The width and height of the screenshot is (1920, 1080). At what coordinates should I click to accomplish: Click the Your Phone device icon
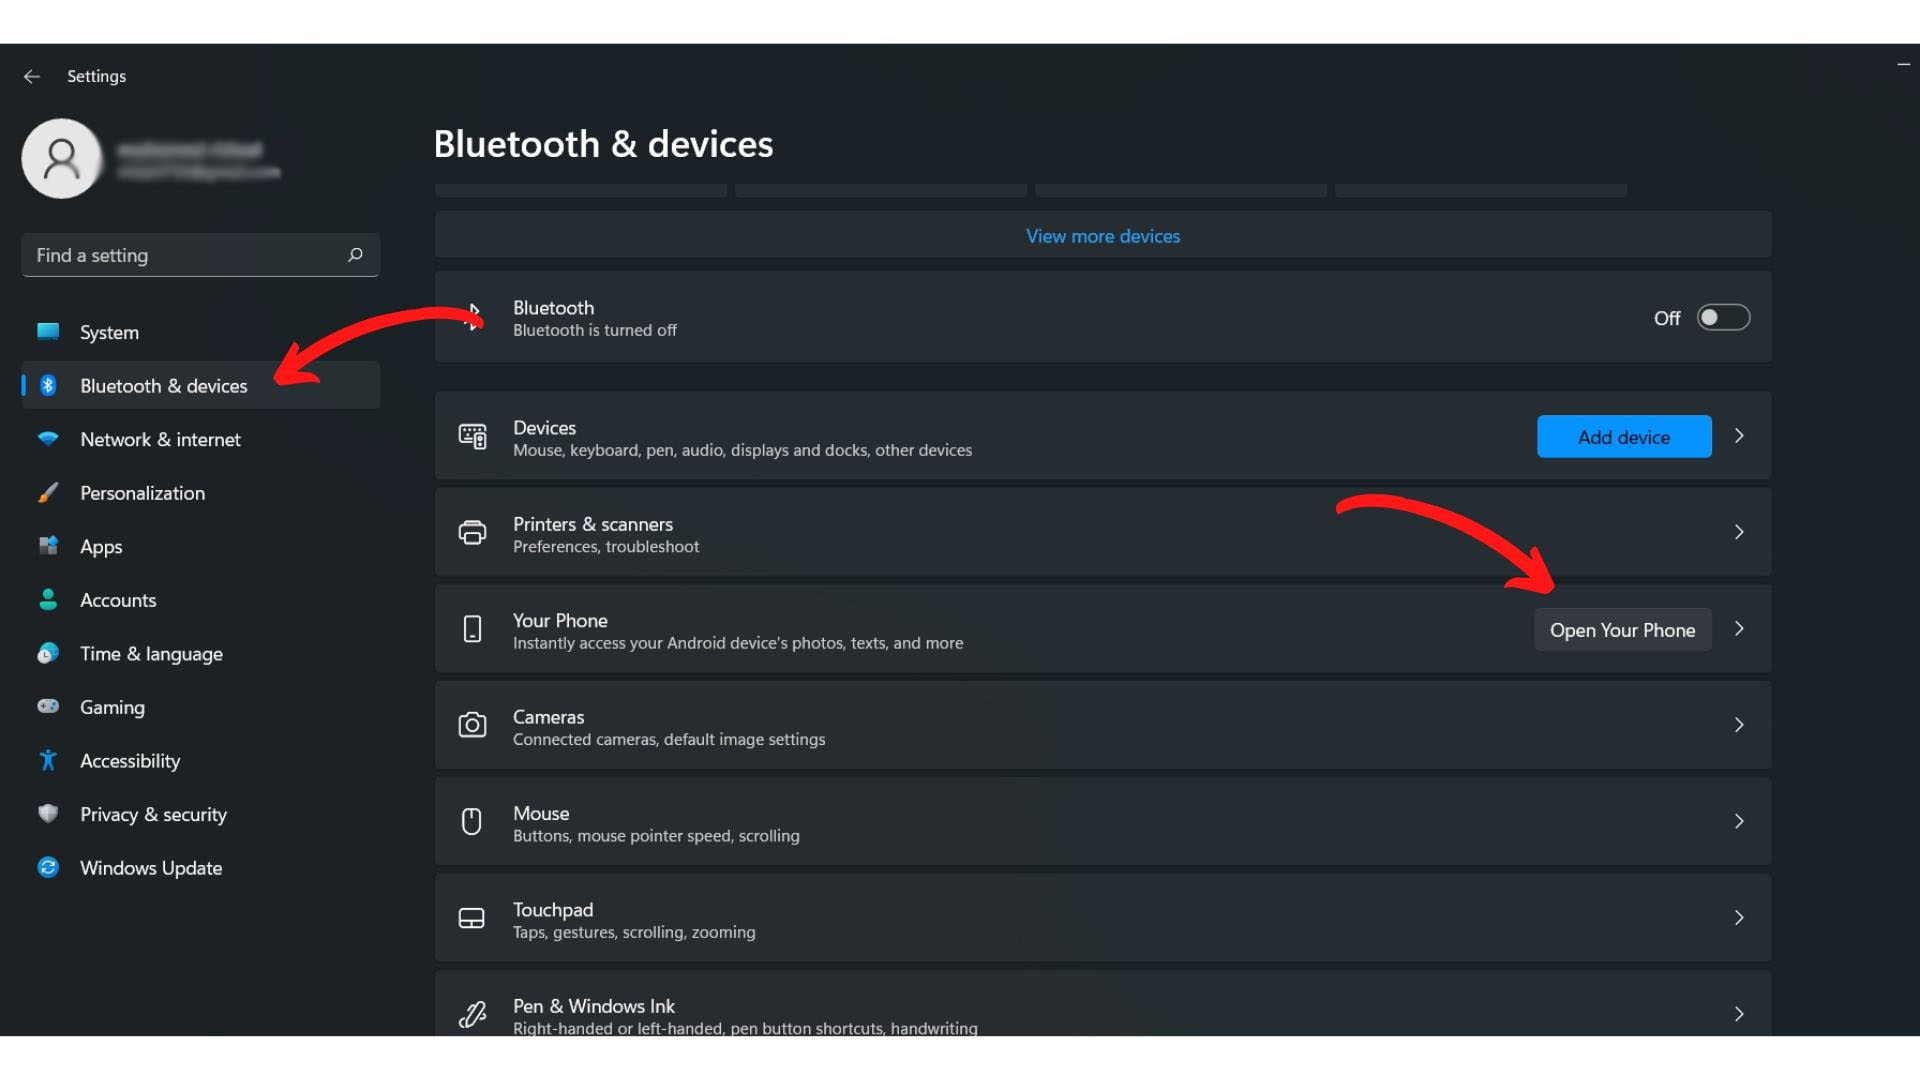472,629
